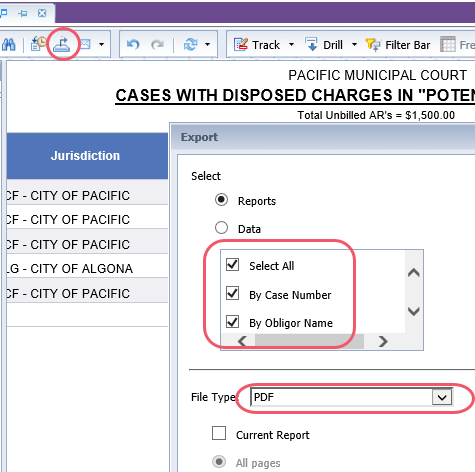Click the panel restore window icon
Image resolution: width=475 pixels, height=472 pixels.
click(x=4, y=13)
